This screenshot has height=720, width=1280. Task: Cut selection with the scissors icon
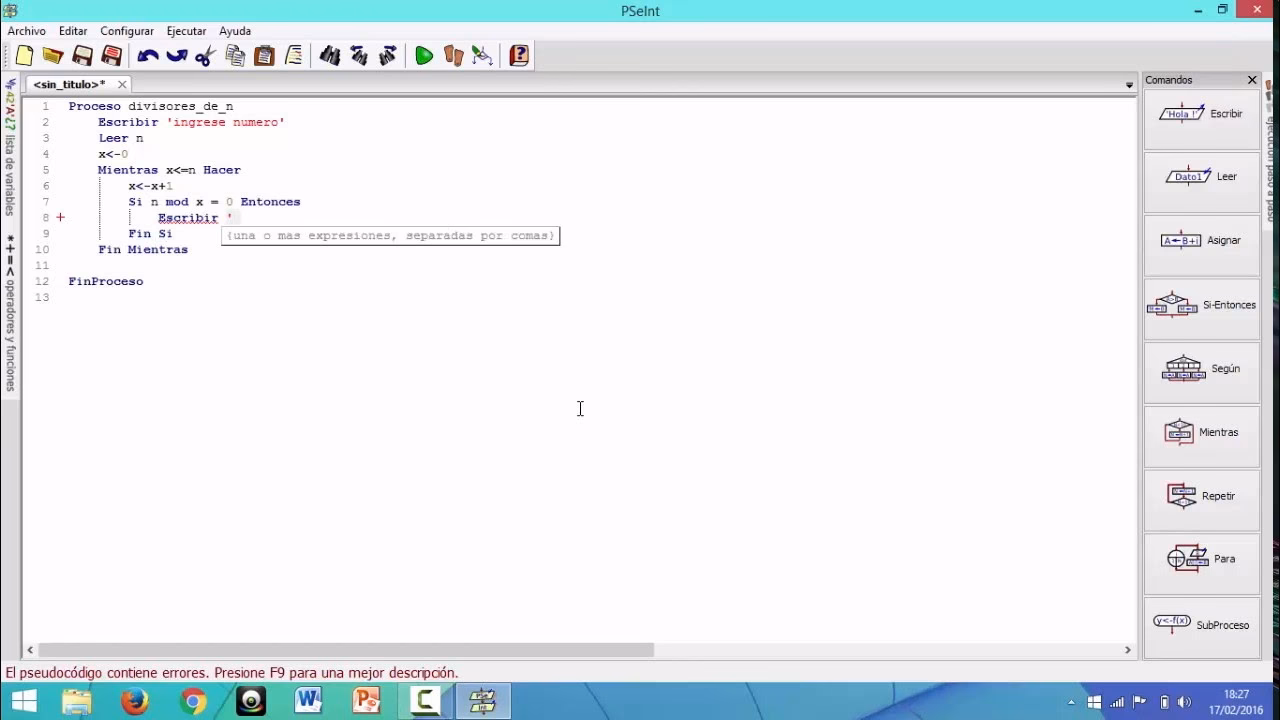205,56
